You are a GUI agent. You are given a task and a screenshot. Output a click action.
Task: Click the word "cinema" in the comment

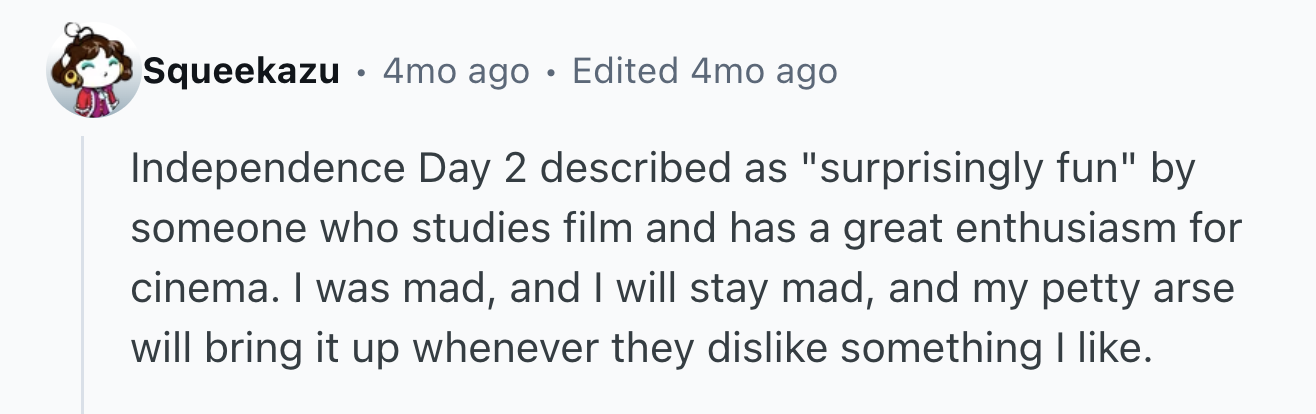pos(194,290)
